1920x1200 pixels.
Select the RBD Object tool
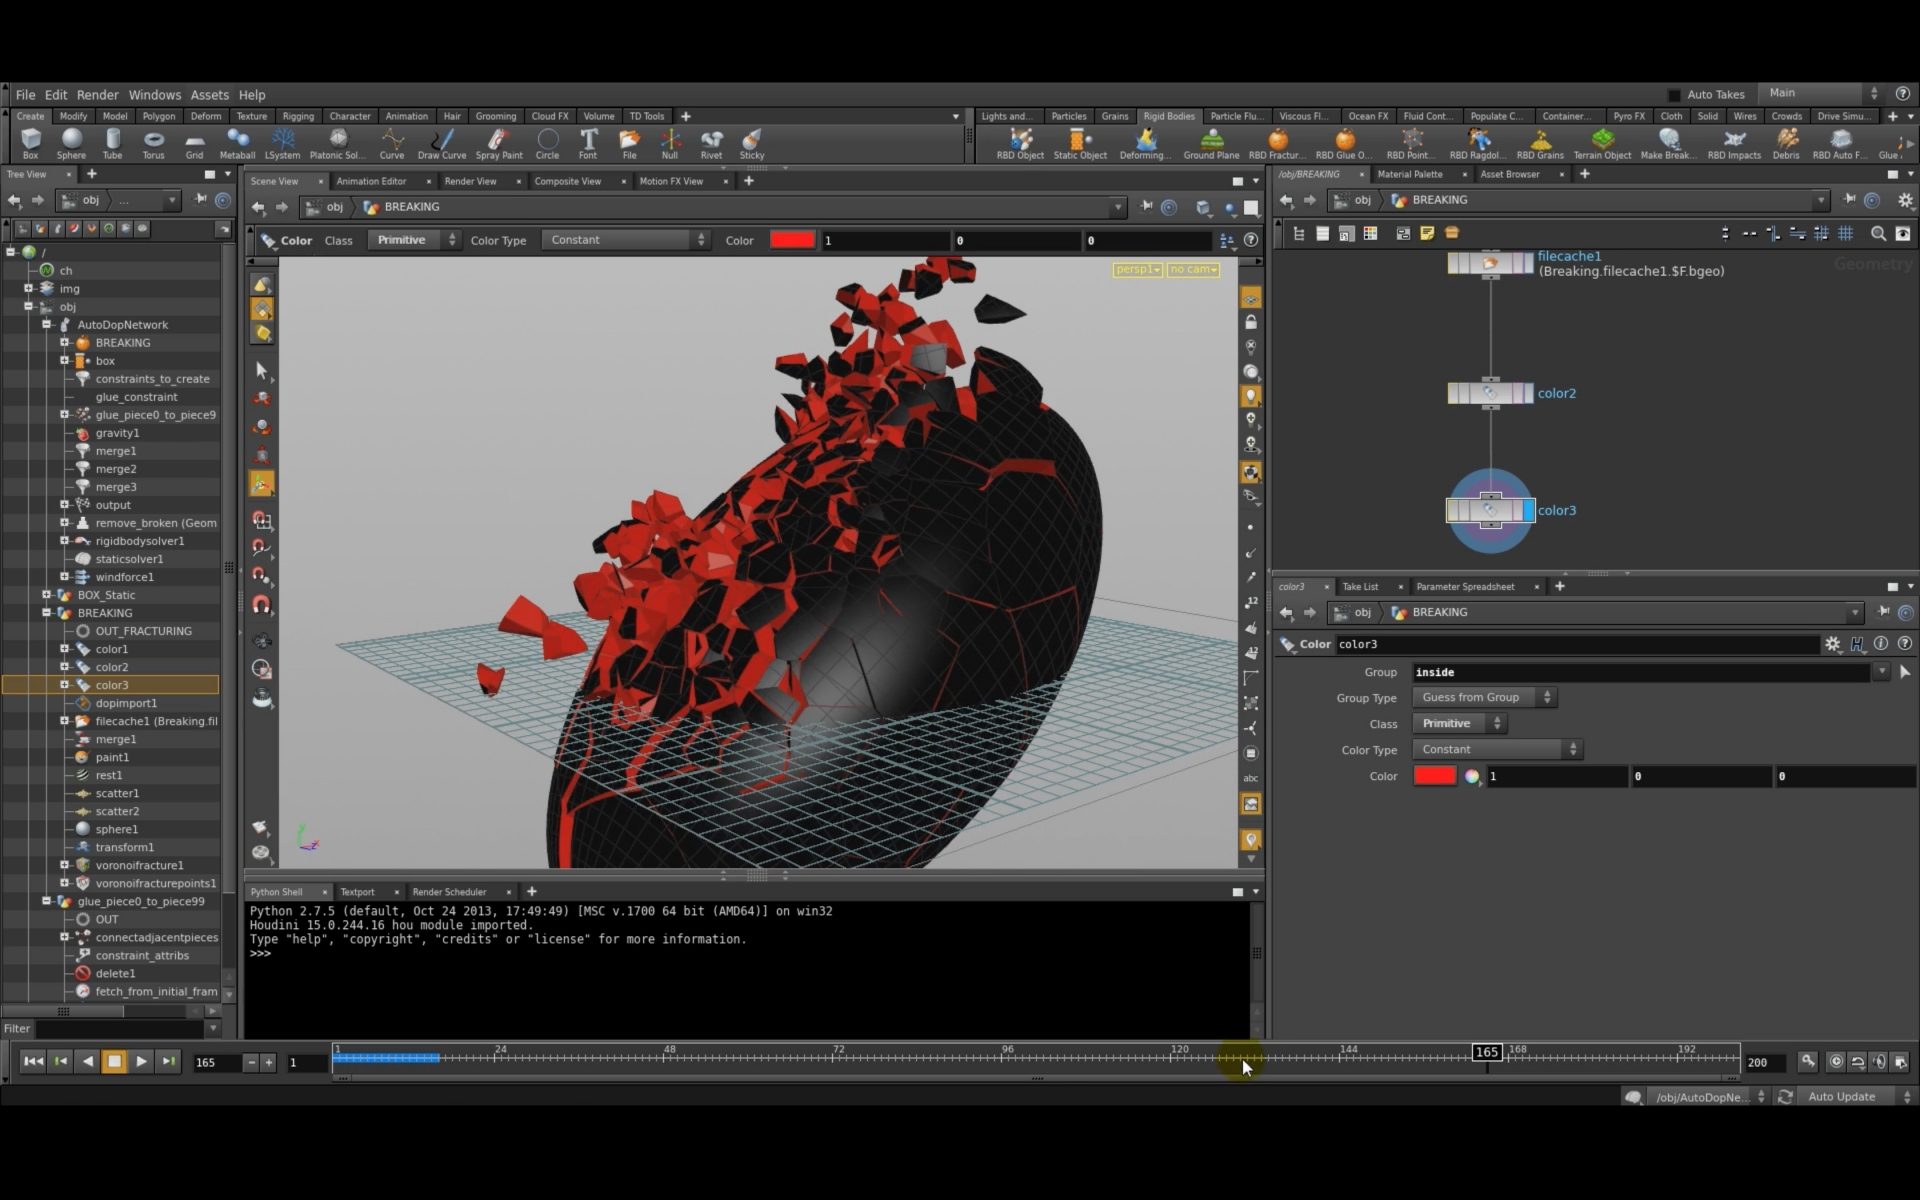click(x=1017, y=144)
